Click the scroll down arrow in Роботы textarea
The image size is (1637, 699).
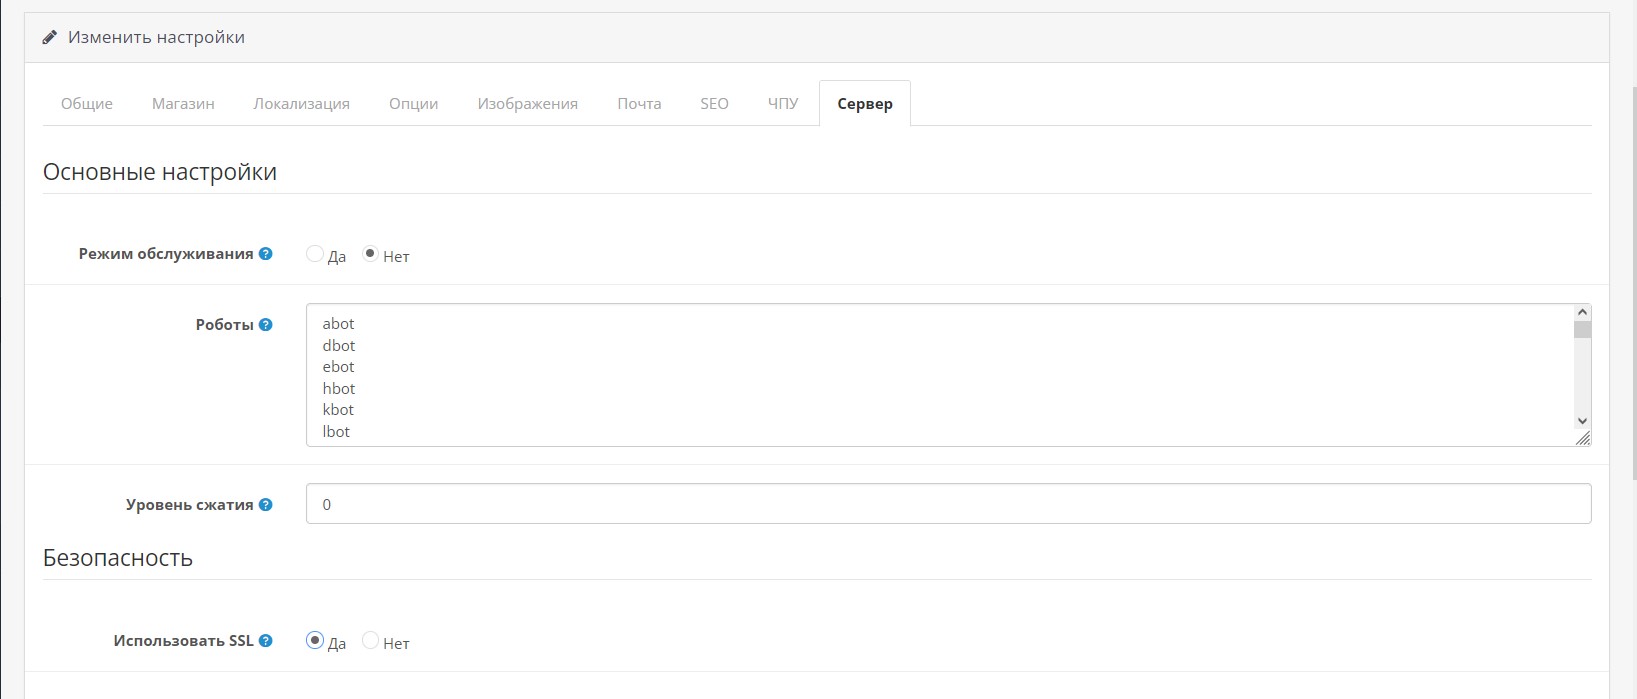1582,422
